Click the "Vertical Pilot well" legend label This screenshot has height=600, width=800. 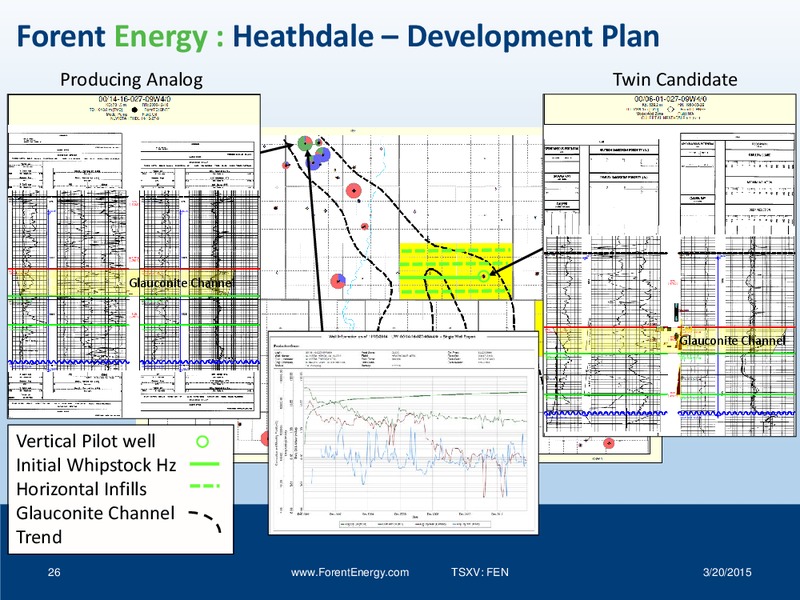point(85,441)
